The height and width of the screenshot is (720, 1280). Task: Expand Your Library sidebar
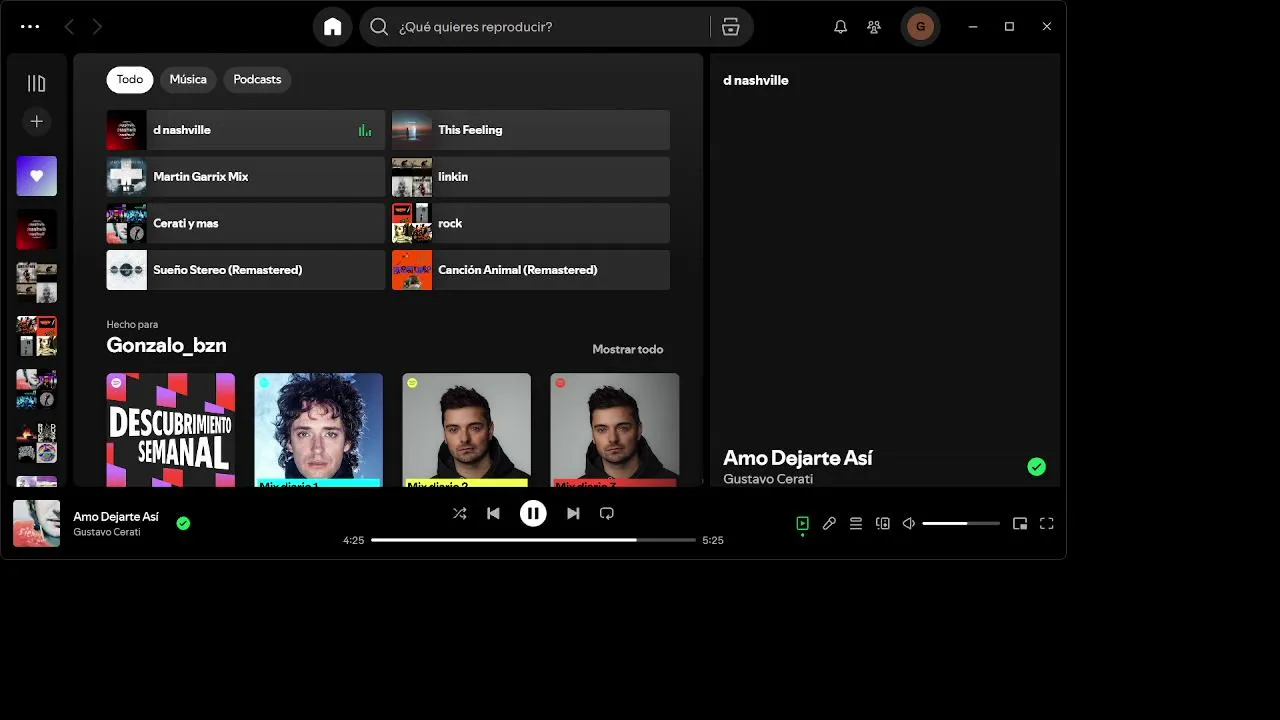click(36, 83)
